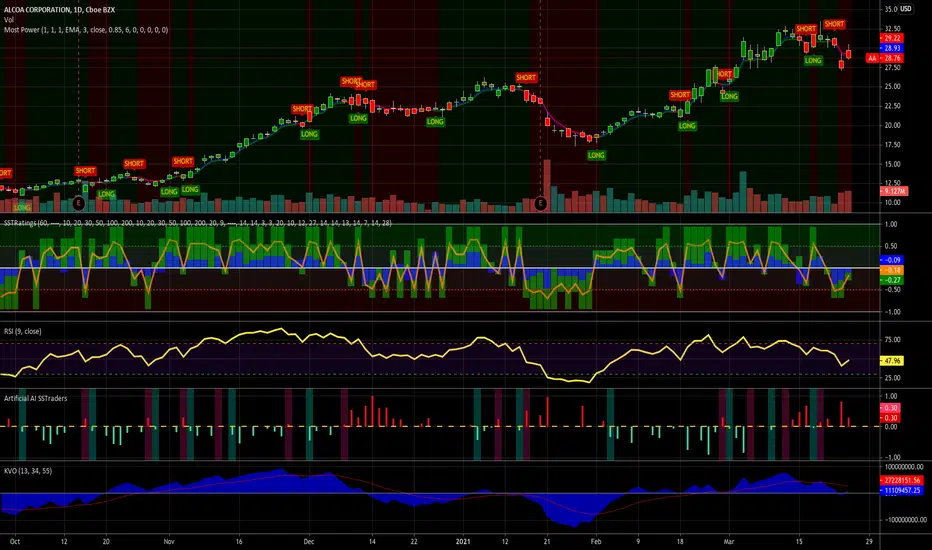Click the blue -0.09 SSTRatings value tag
The width and height of the screenshot is (932, 550).
pyautogui.click(x=892, y=260)
